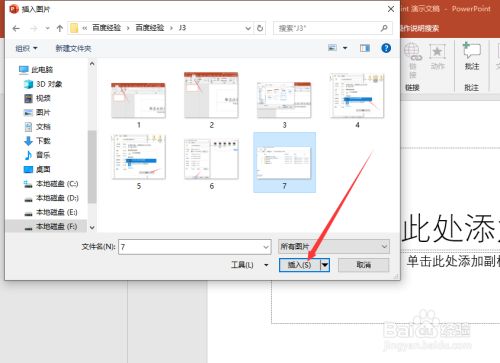Image resolution: width=500 pixels, height=363 pixels.
Task: Select image thumbnail 2
Action: click(x=211, y=95)
